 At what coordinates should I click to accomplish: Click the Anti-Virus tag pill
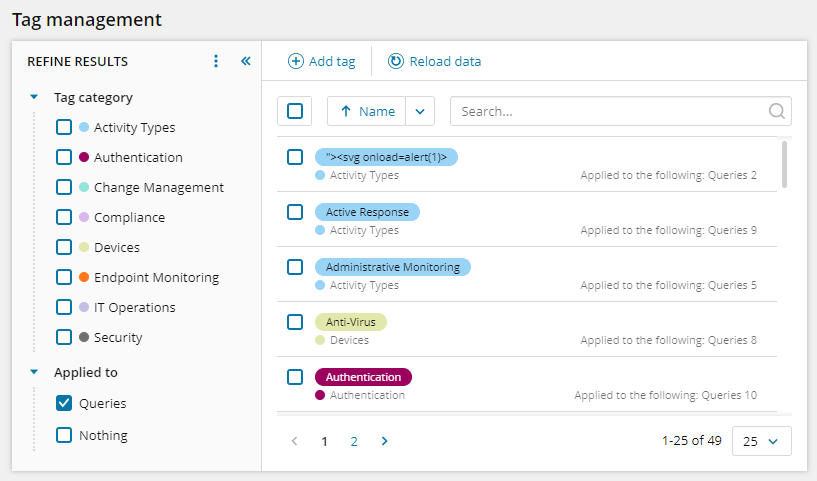click(x=351, y=322)
